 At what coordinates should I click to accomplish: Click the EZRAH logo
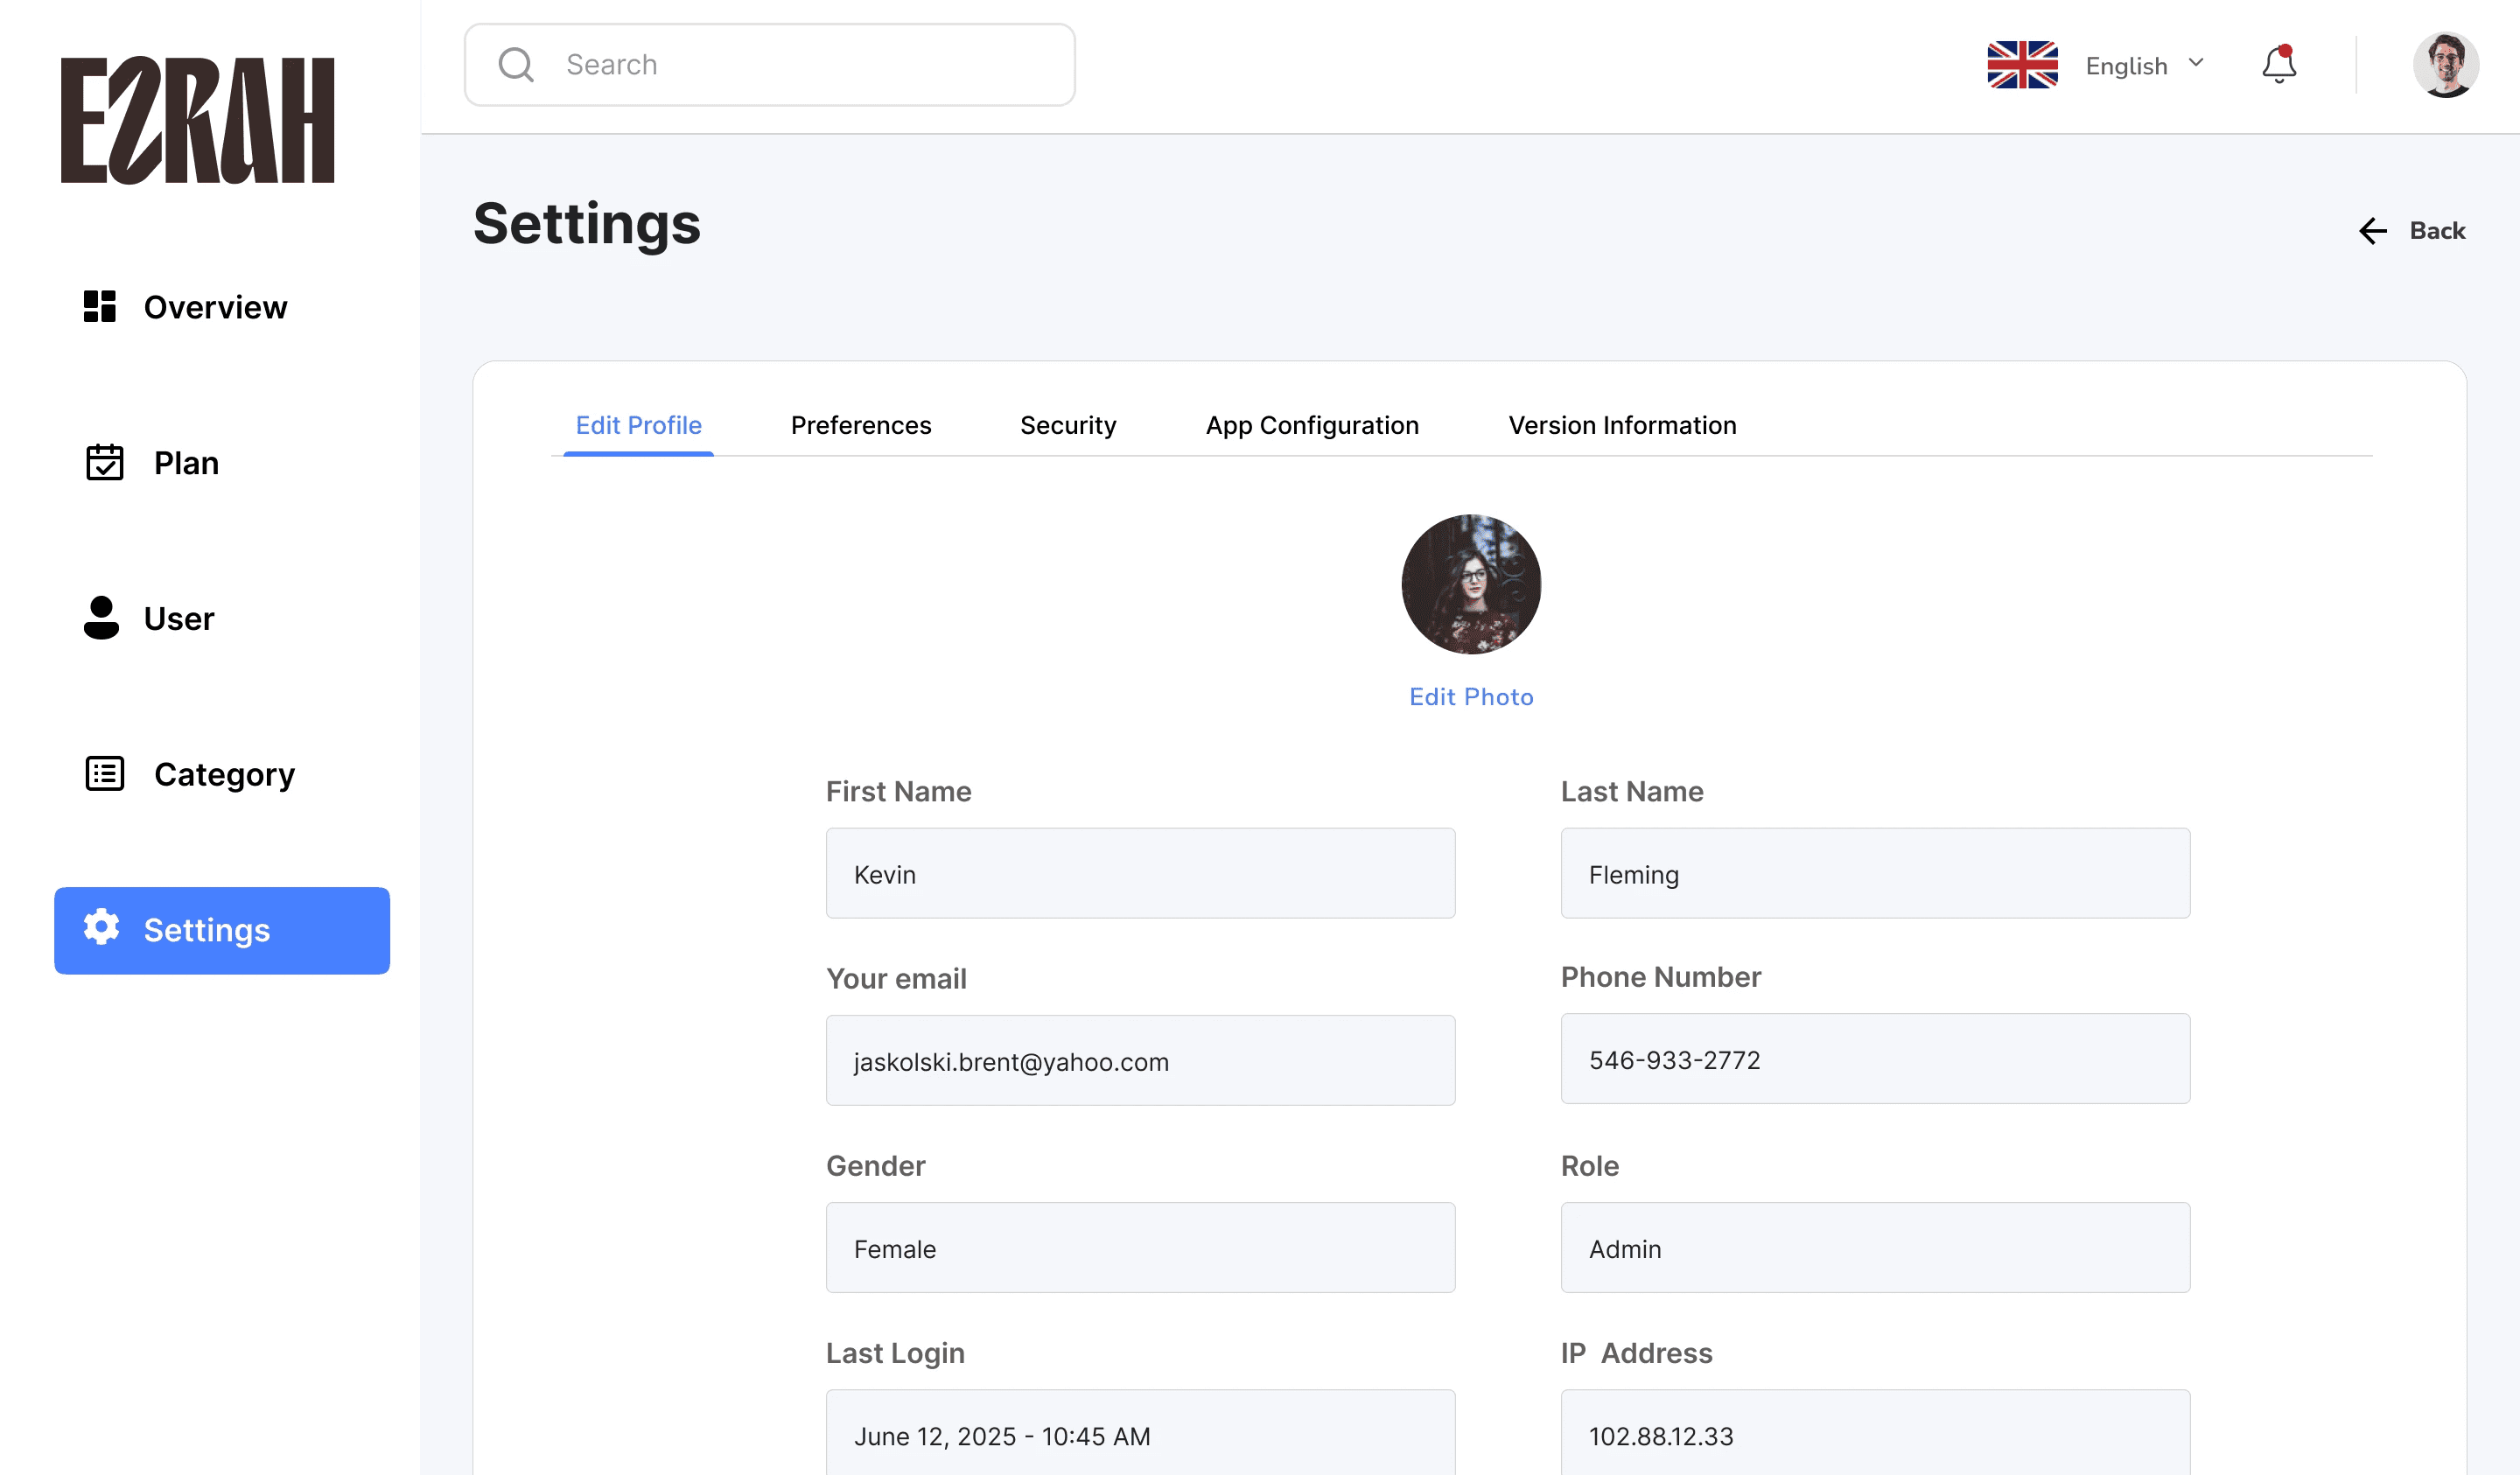click(x=198, y=120)
